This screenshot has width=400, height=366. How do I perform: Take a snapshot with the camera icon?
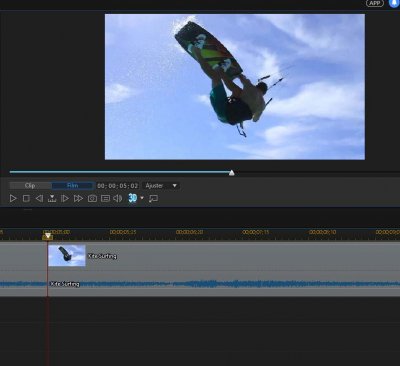(92, 199)
